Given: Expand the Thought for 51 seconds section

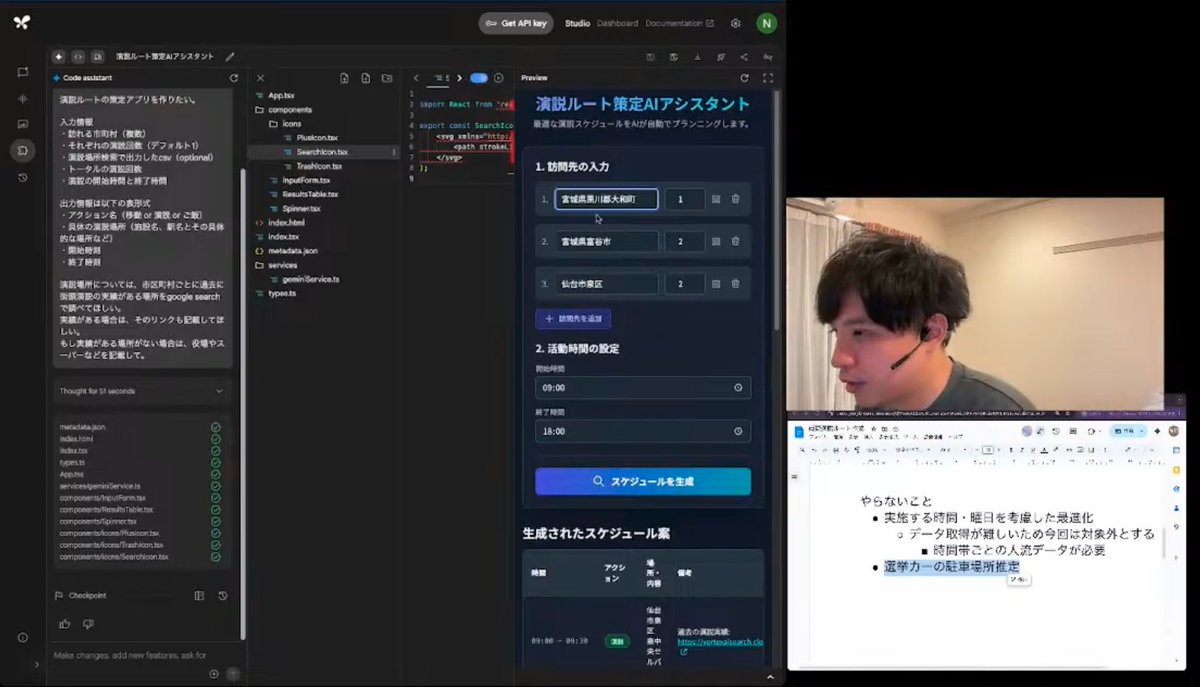Looking at the screenshot, I should tap(142, 391).
